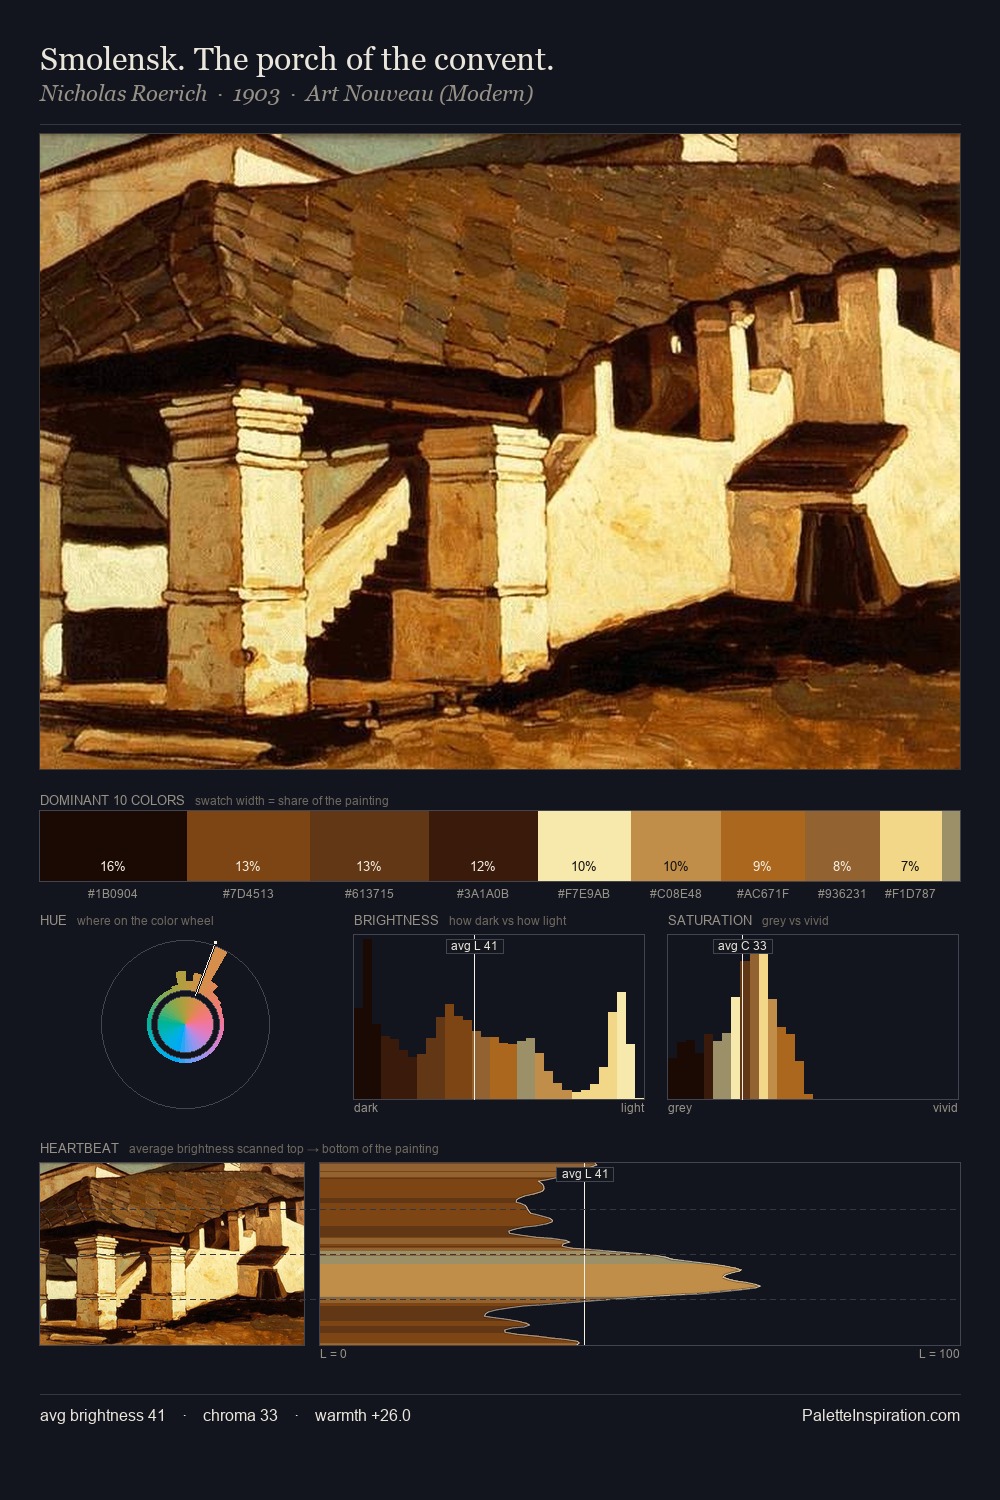
Task: Click the 'light' axis label under brightness
Action: (632, 1108)
